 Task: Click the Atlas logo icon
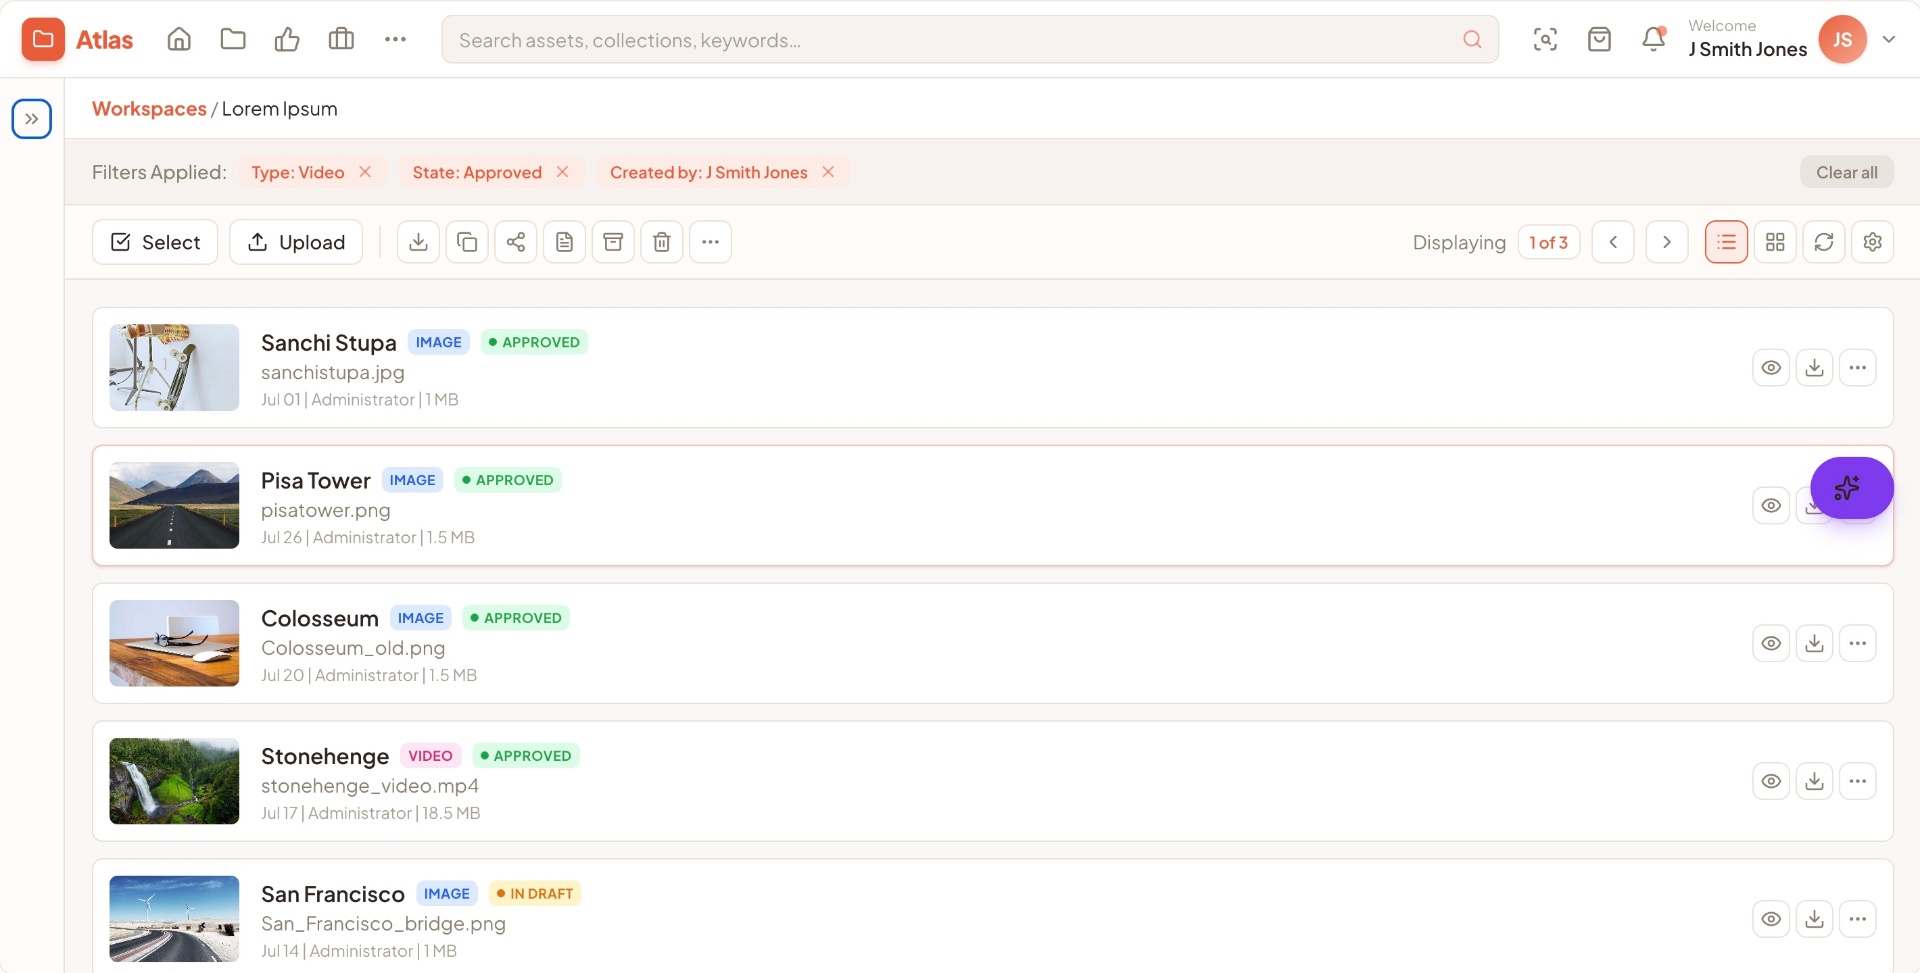43,40
